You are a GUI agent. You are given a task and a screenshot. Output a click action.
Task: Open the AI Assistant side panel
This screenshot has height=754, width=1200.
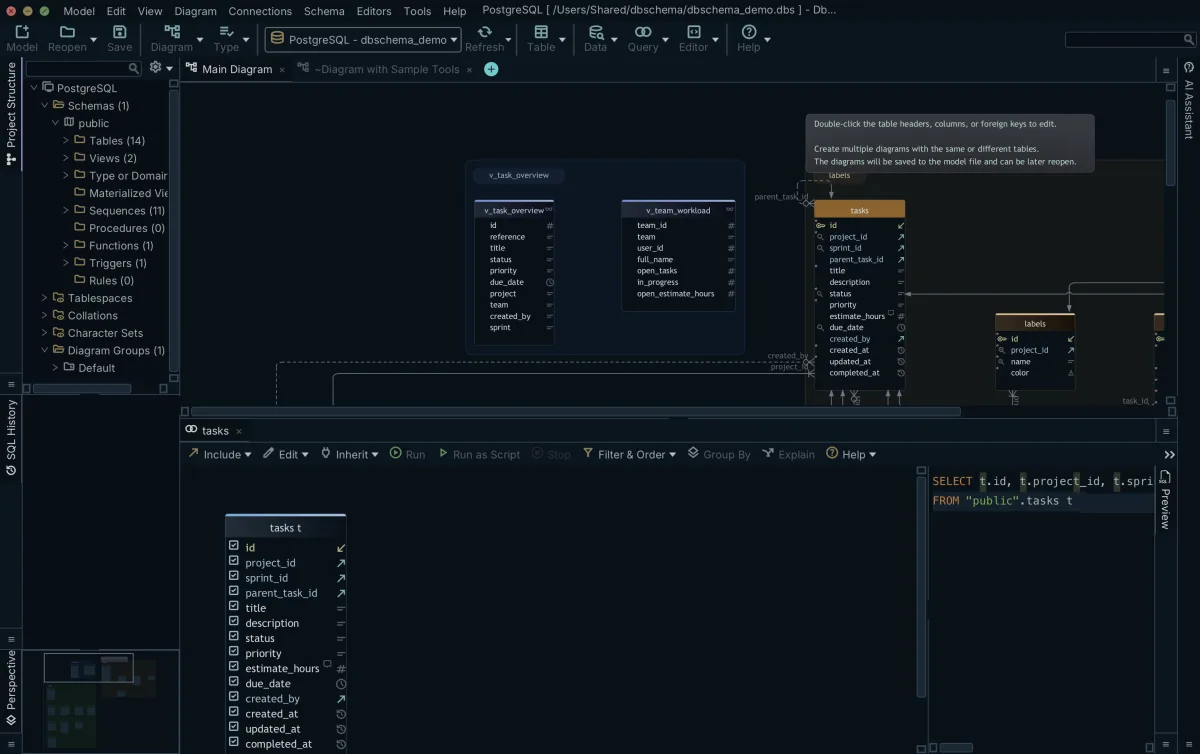point(1188,100)
